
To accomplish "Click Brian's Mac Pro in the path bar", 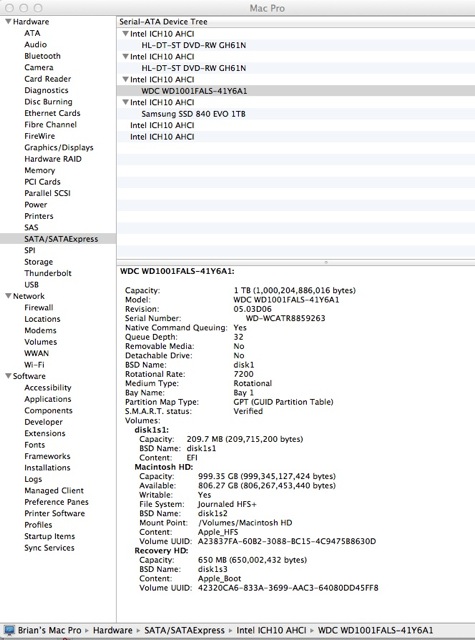I will (x=49, y=630).
